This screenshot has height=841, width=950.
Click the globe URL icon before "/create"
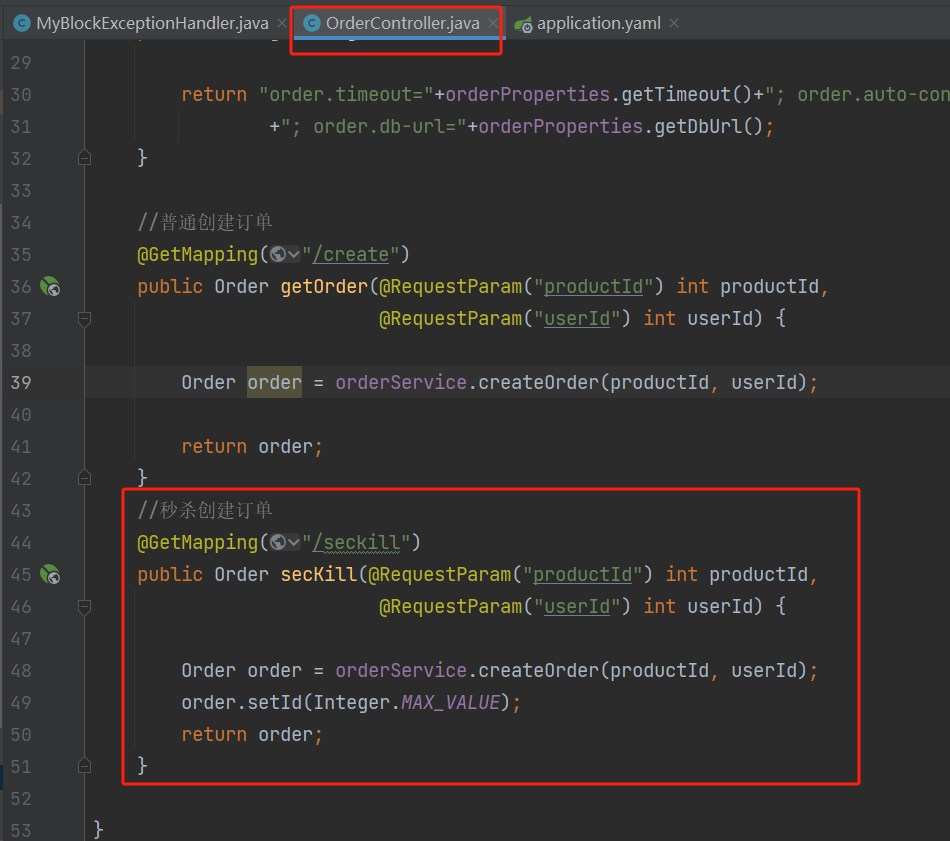point(278,254)
